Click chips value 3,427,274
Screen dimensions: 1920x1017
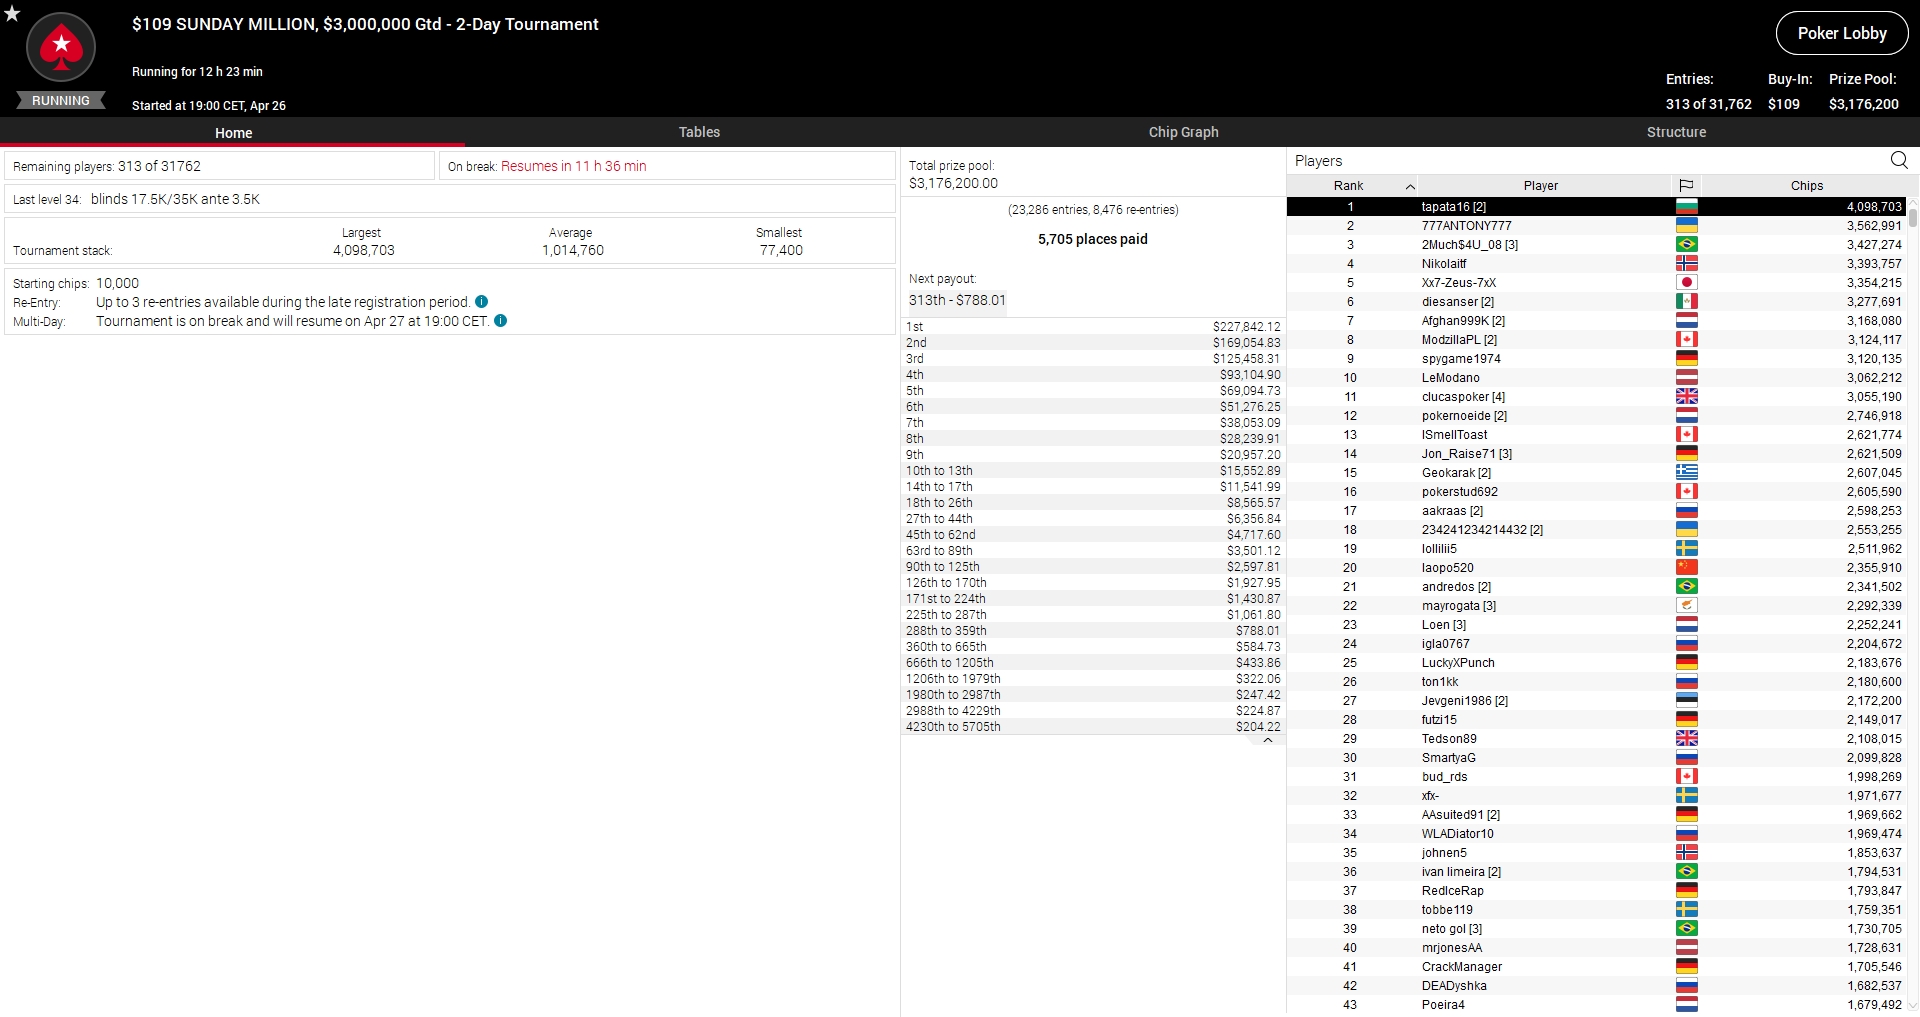click(1873, 245)
